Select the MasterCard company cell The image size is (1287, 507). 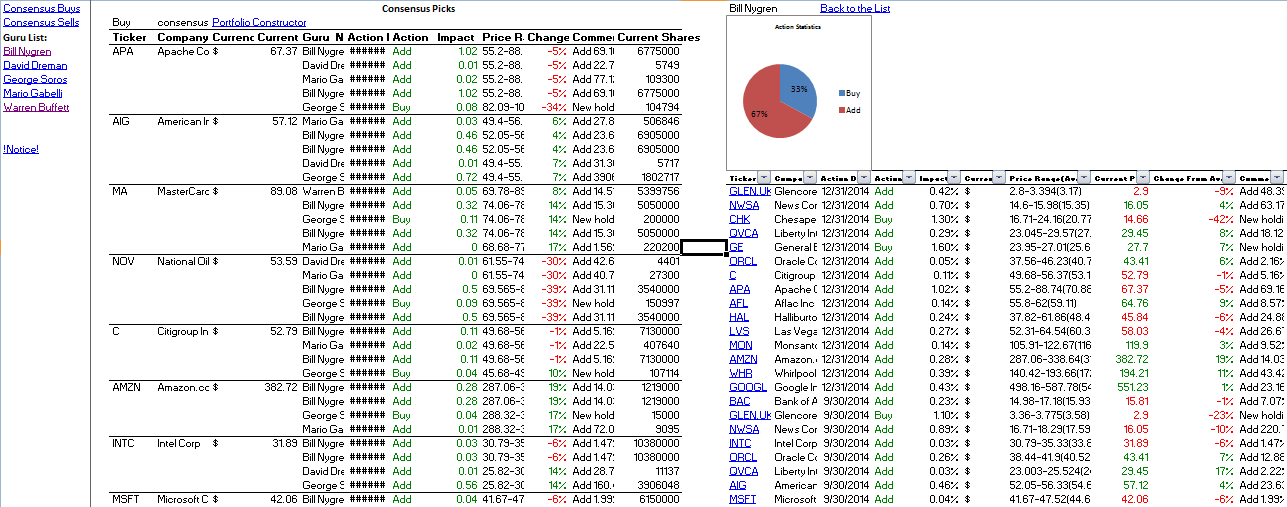[x=183, y=191]
